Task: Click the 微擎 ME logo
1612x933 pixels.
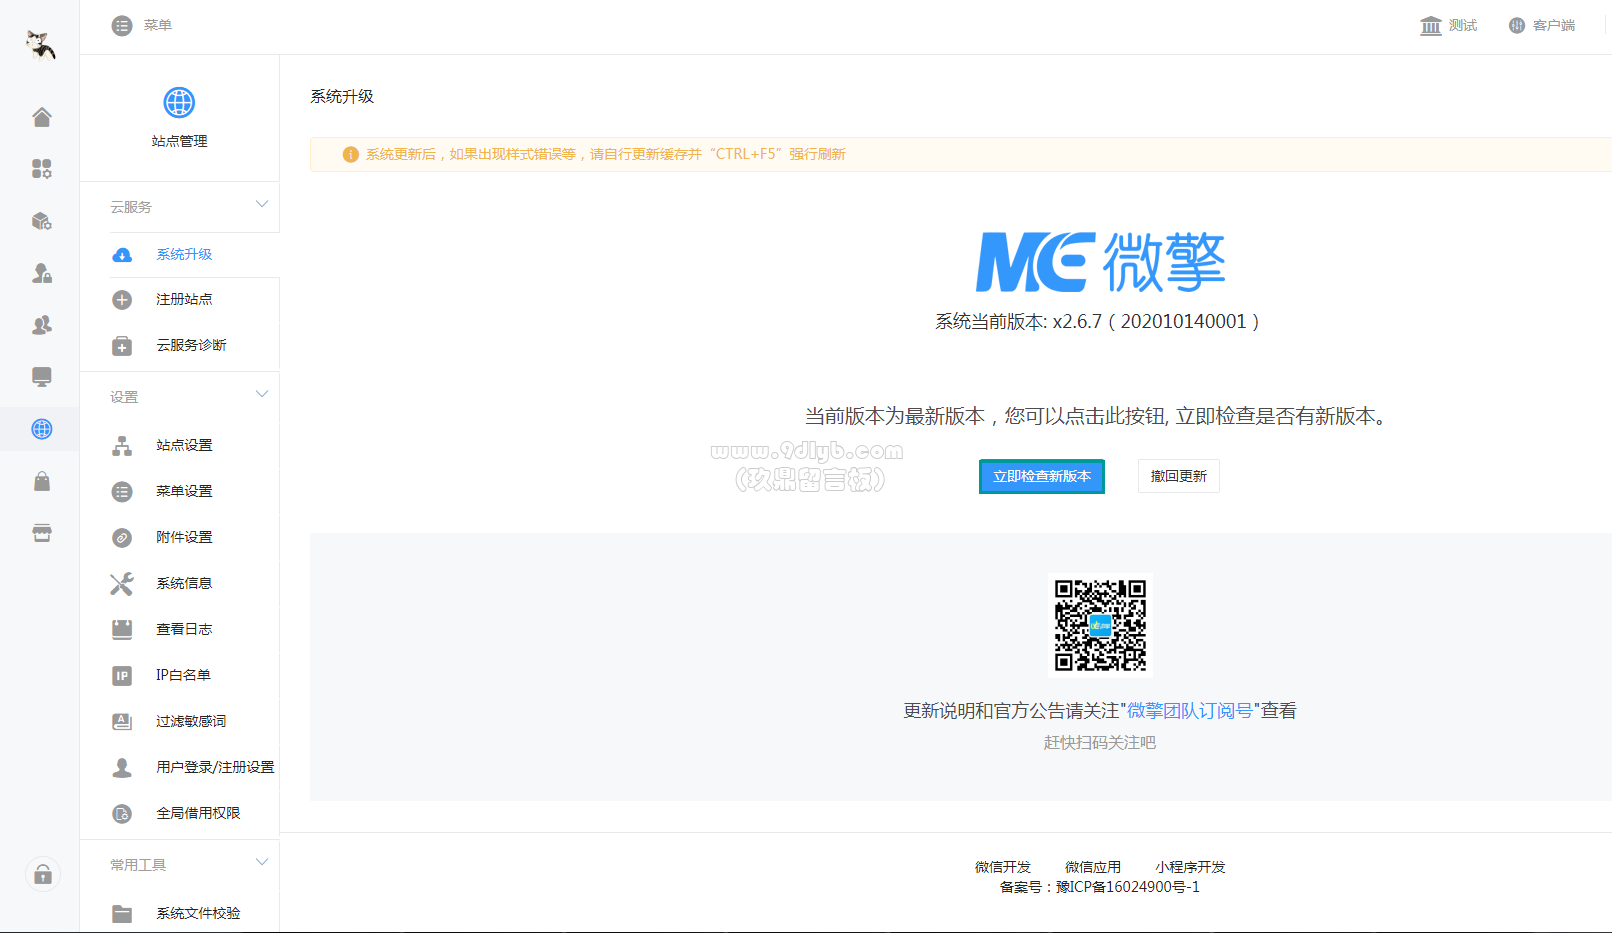Action: pos(1100,262)
